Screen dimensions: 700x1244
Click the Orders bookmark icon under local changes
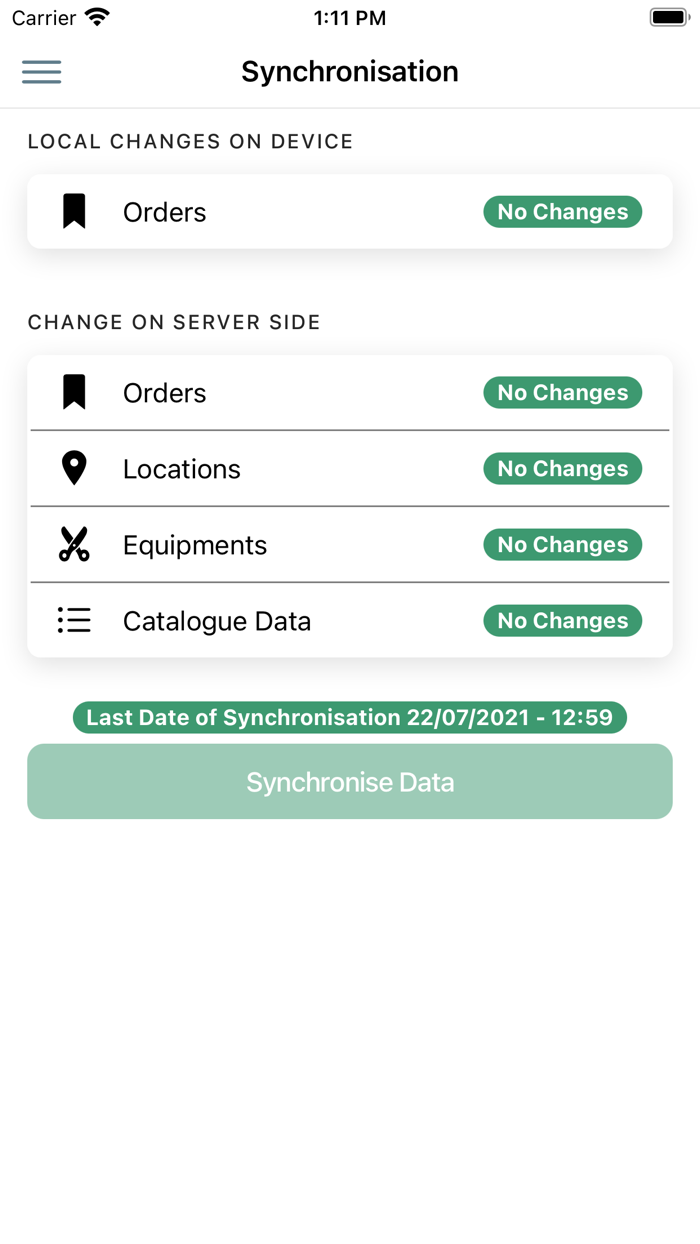75,211
